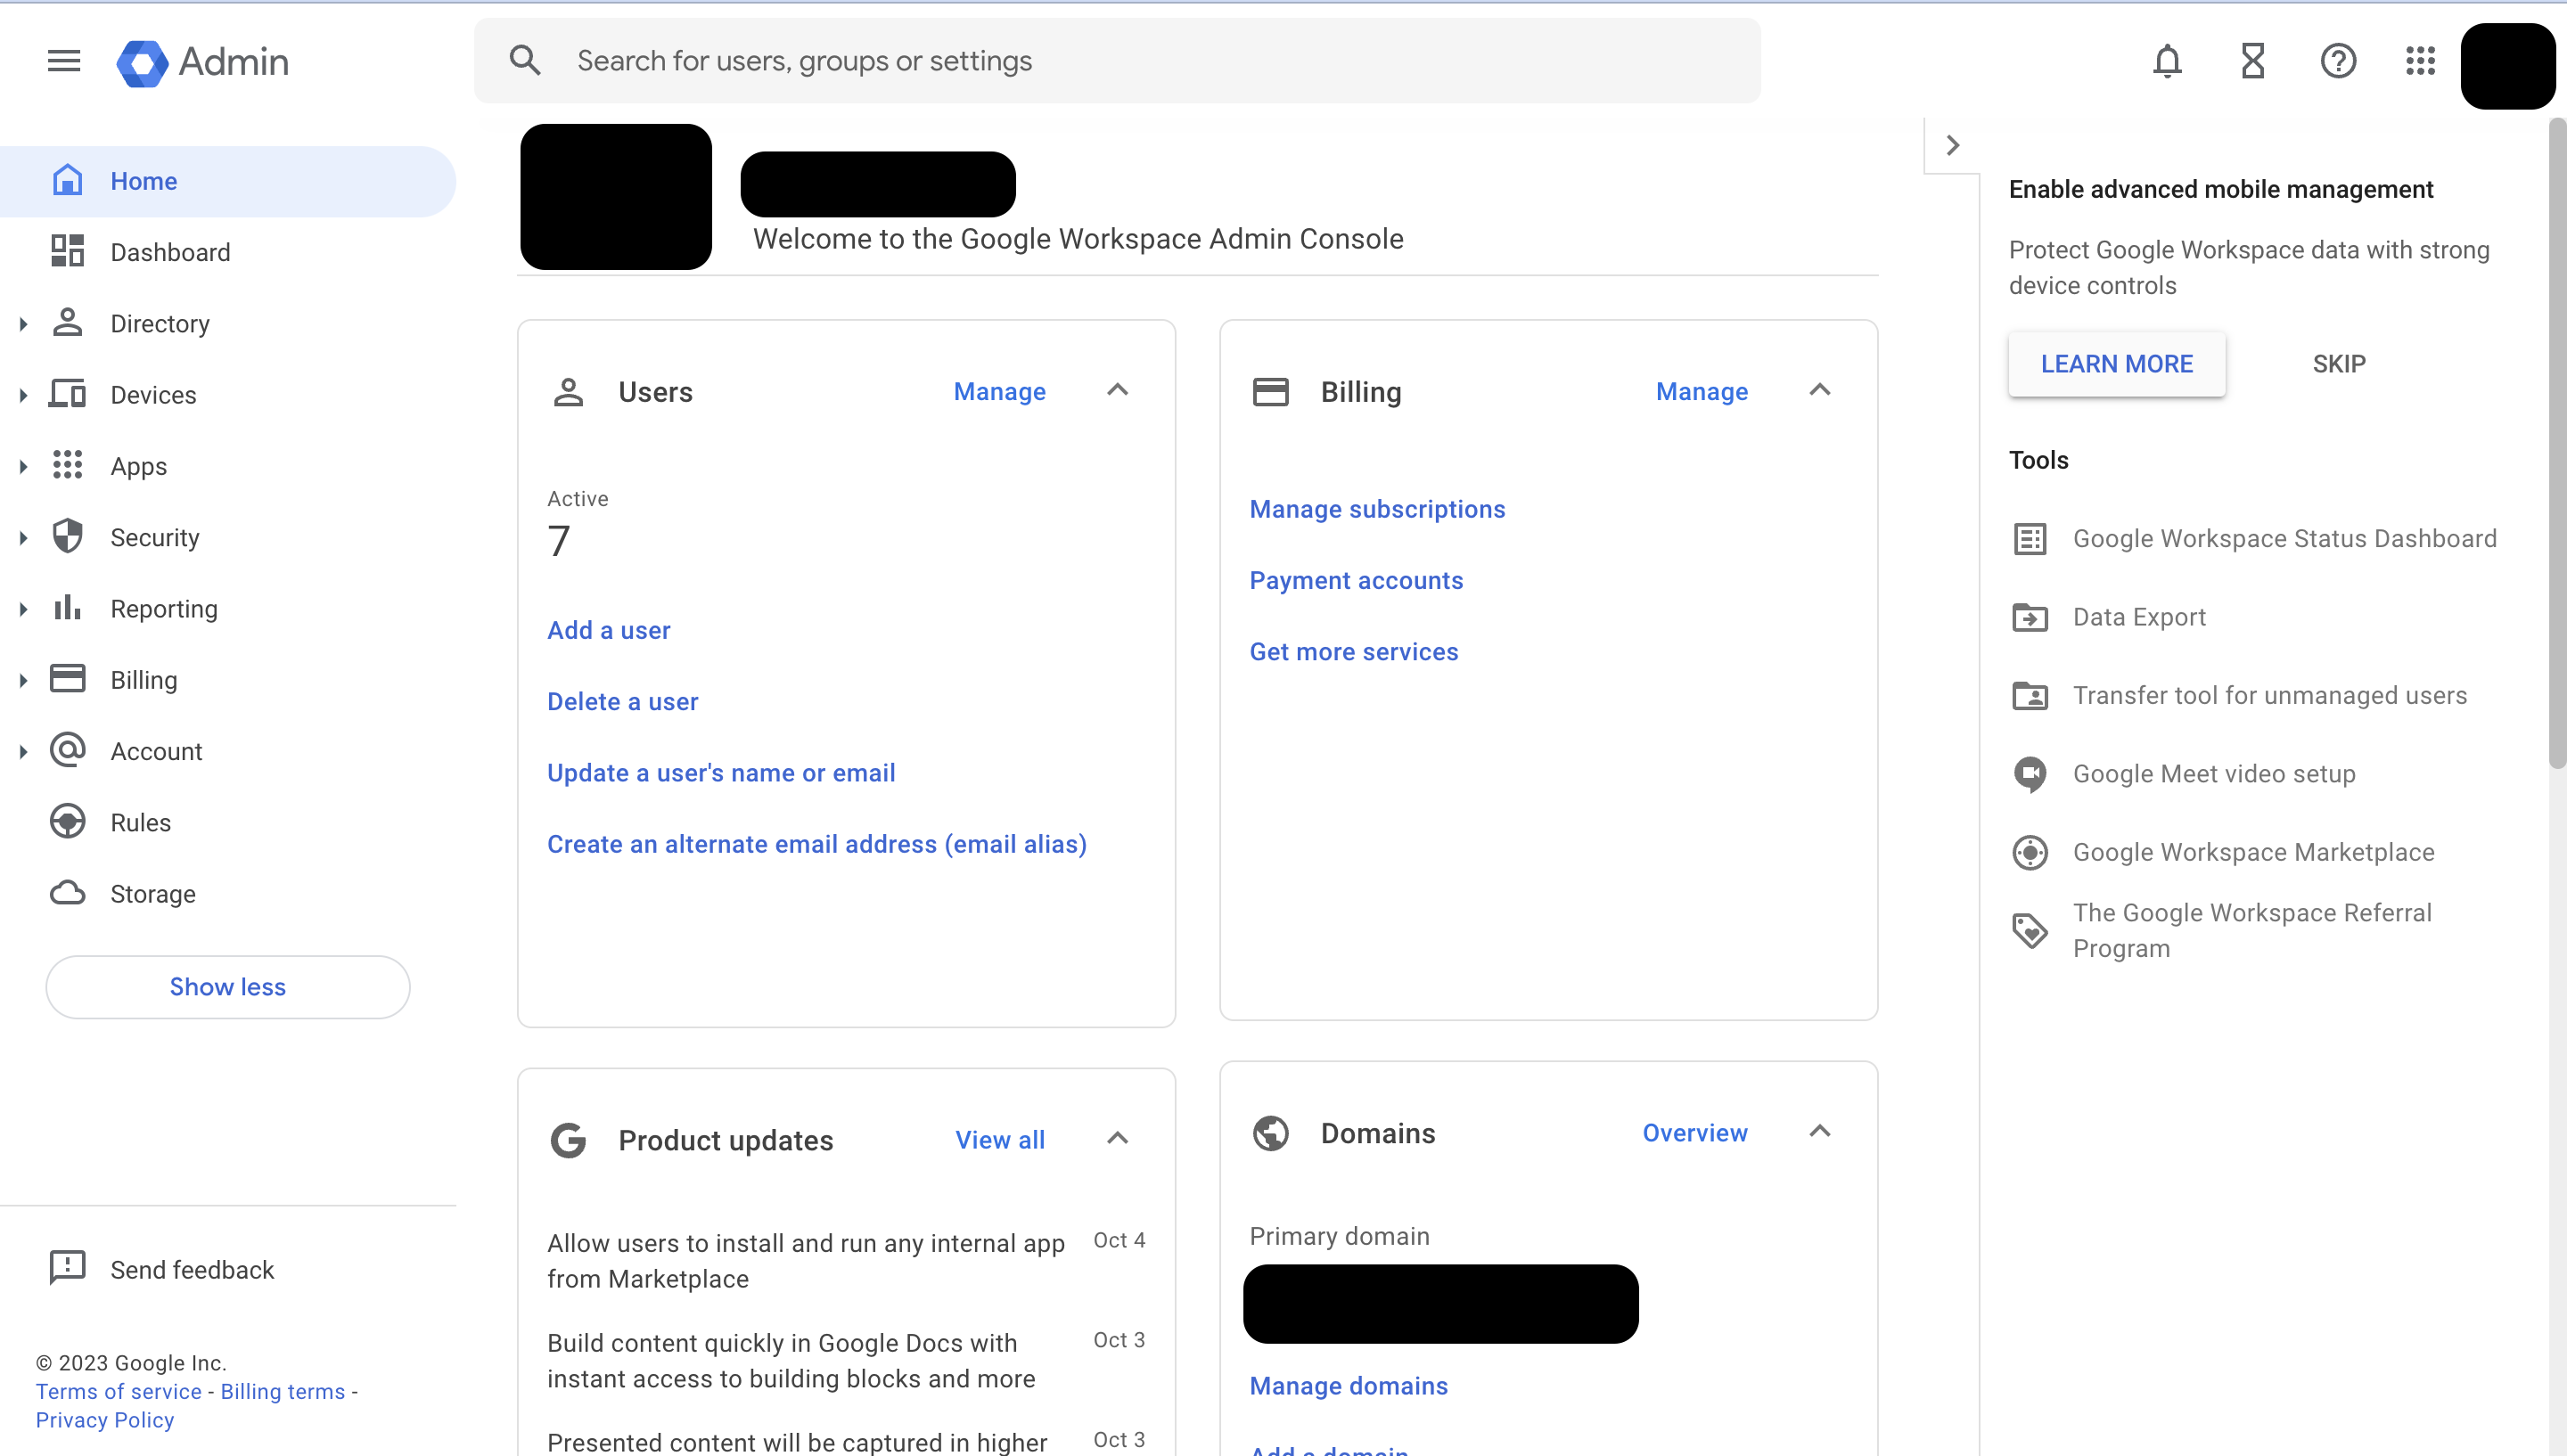
Task: Click the right panel vertical scrollbar
Action: (2557, 445)
